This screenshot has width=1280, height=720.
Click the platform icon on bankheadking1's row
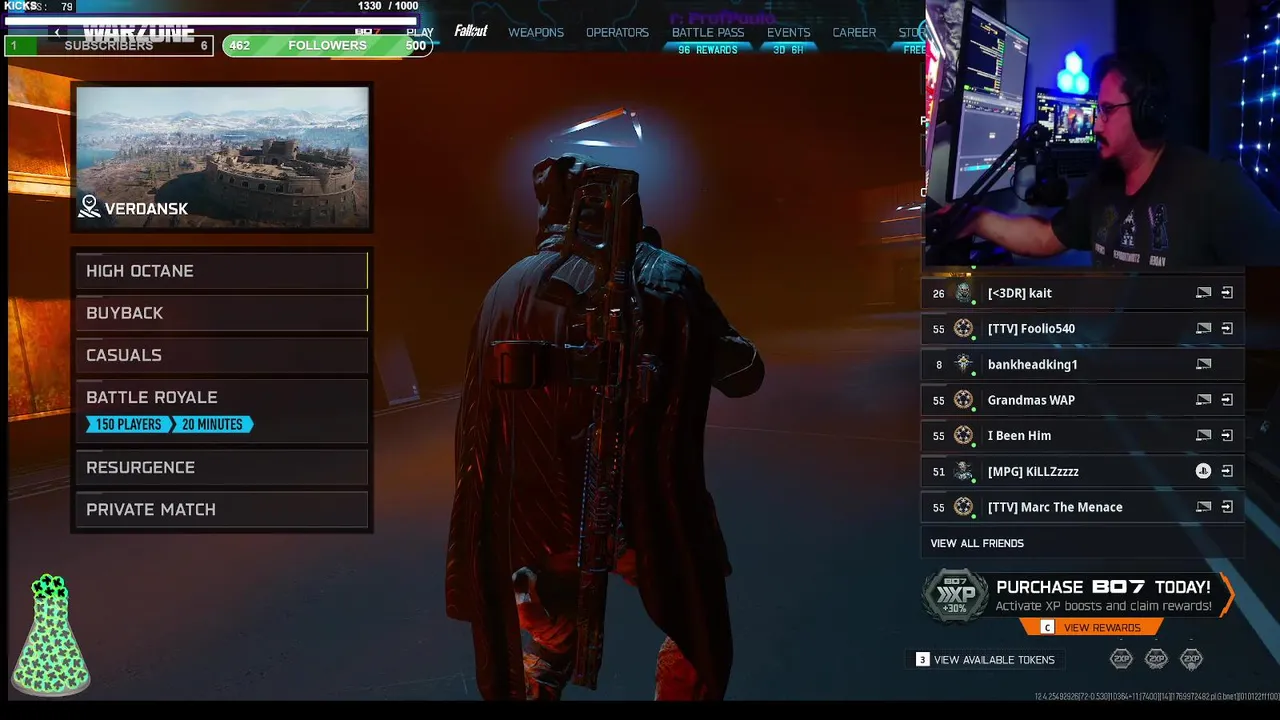tap(1203, 364)
